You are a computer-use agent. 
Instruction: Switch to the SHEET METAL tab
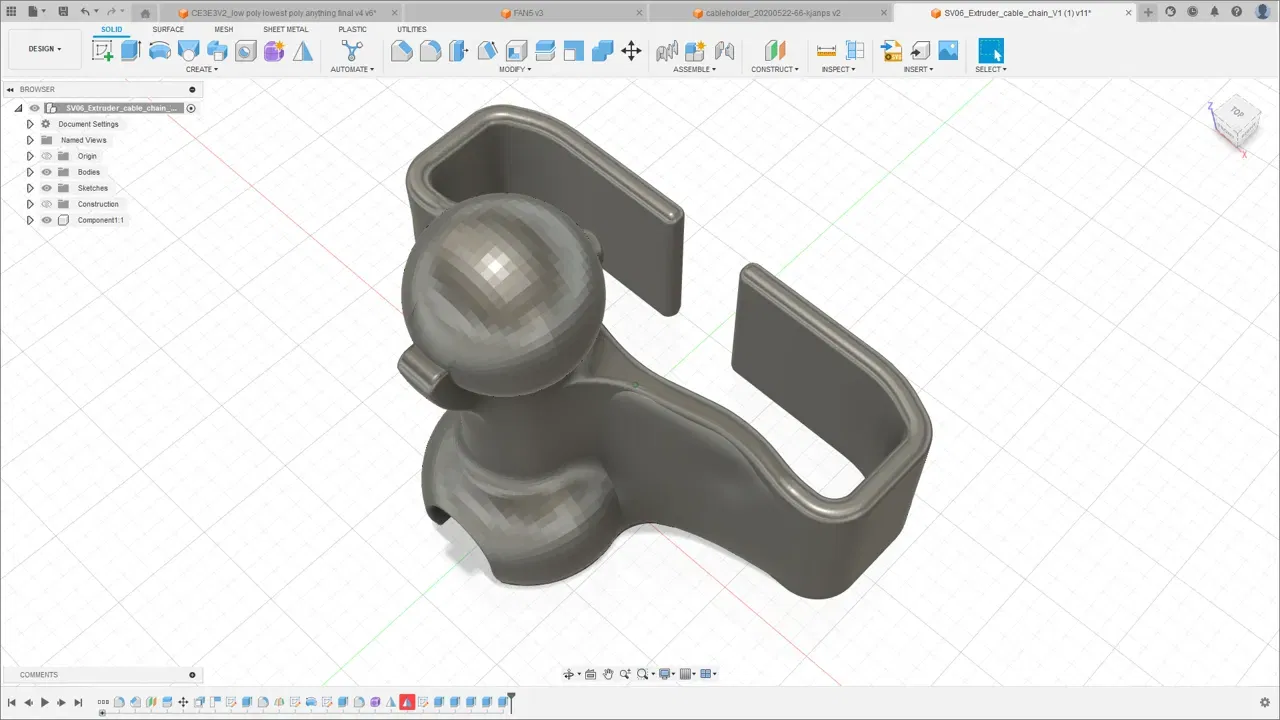point(286,29)
